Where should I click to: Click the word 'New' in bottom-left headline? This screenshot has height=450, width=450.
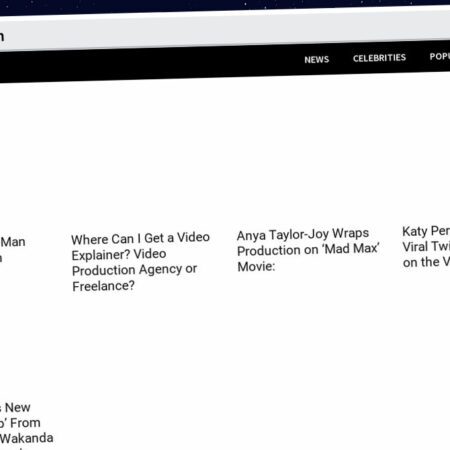[x=18, y=407]
